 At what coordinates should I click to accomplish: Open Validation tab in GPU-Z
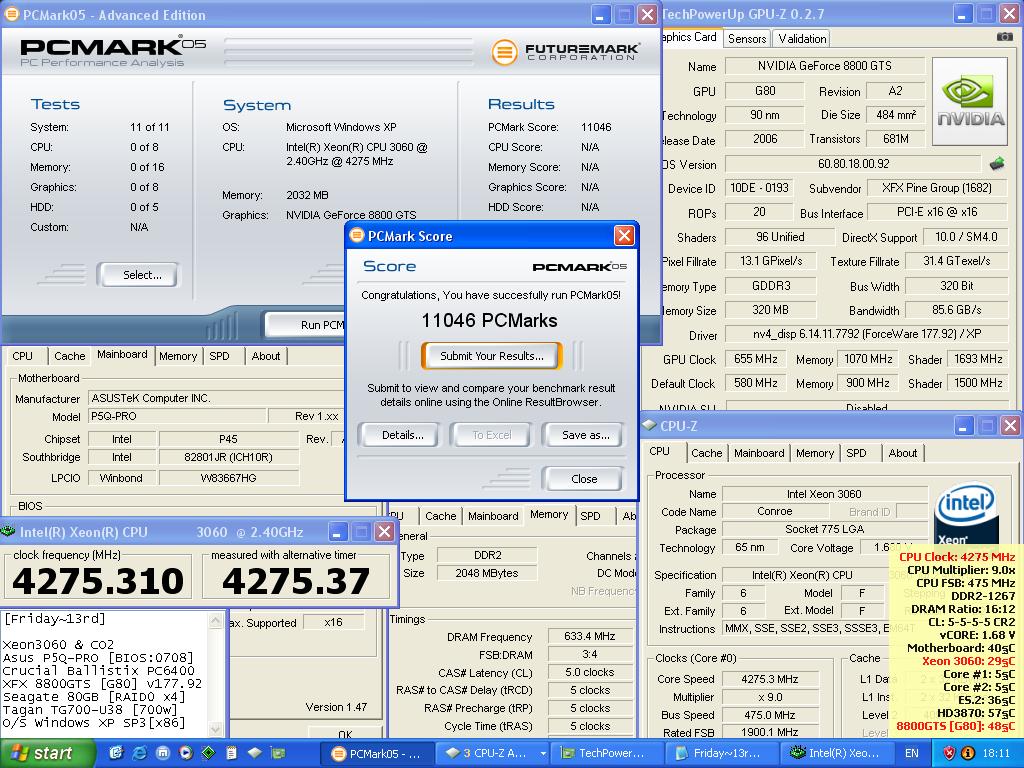[802, 39]
